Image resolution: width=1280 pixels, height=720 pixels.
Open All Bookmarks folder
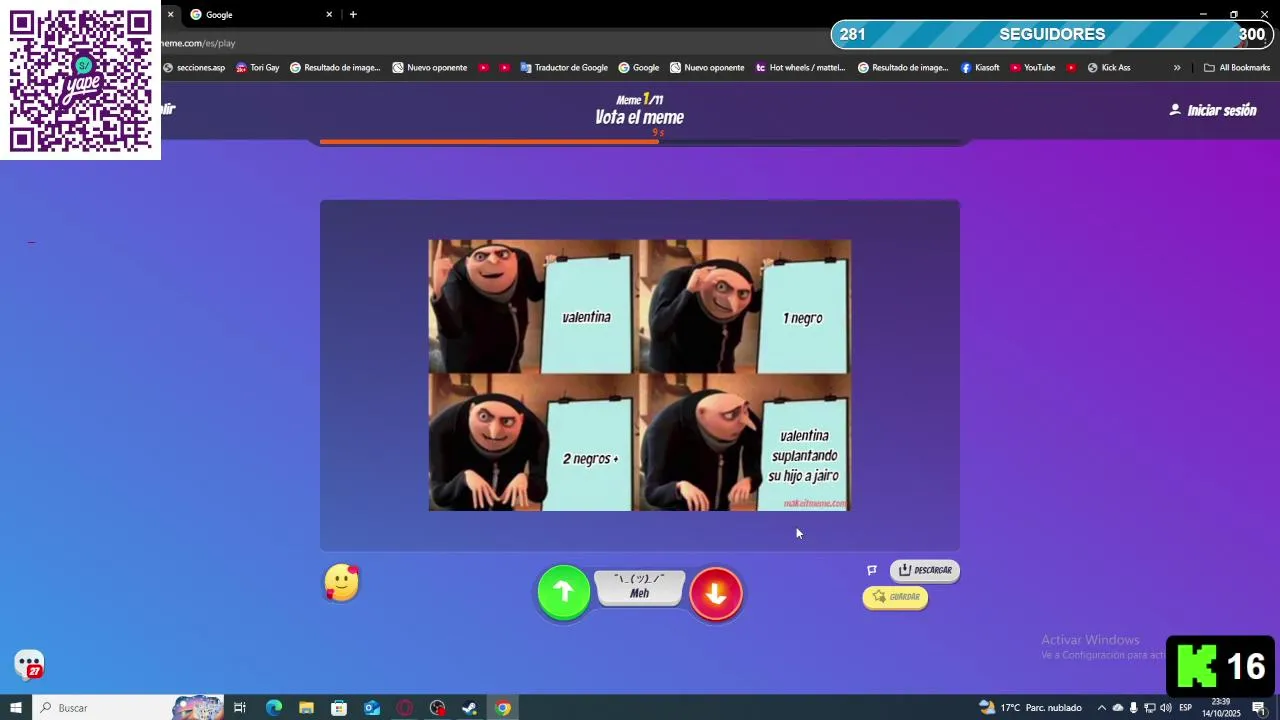point(1237,68)
